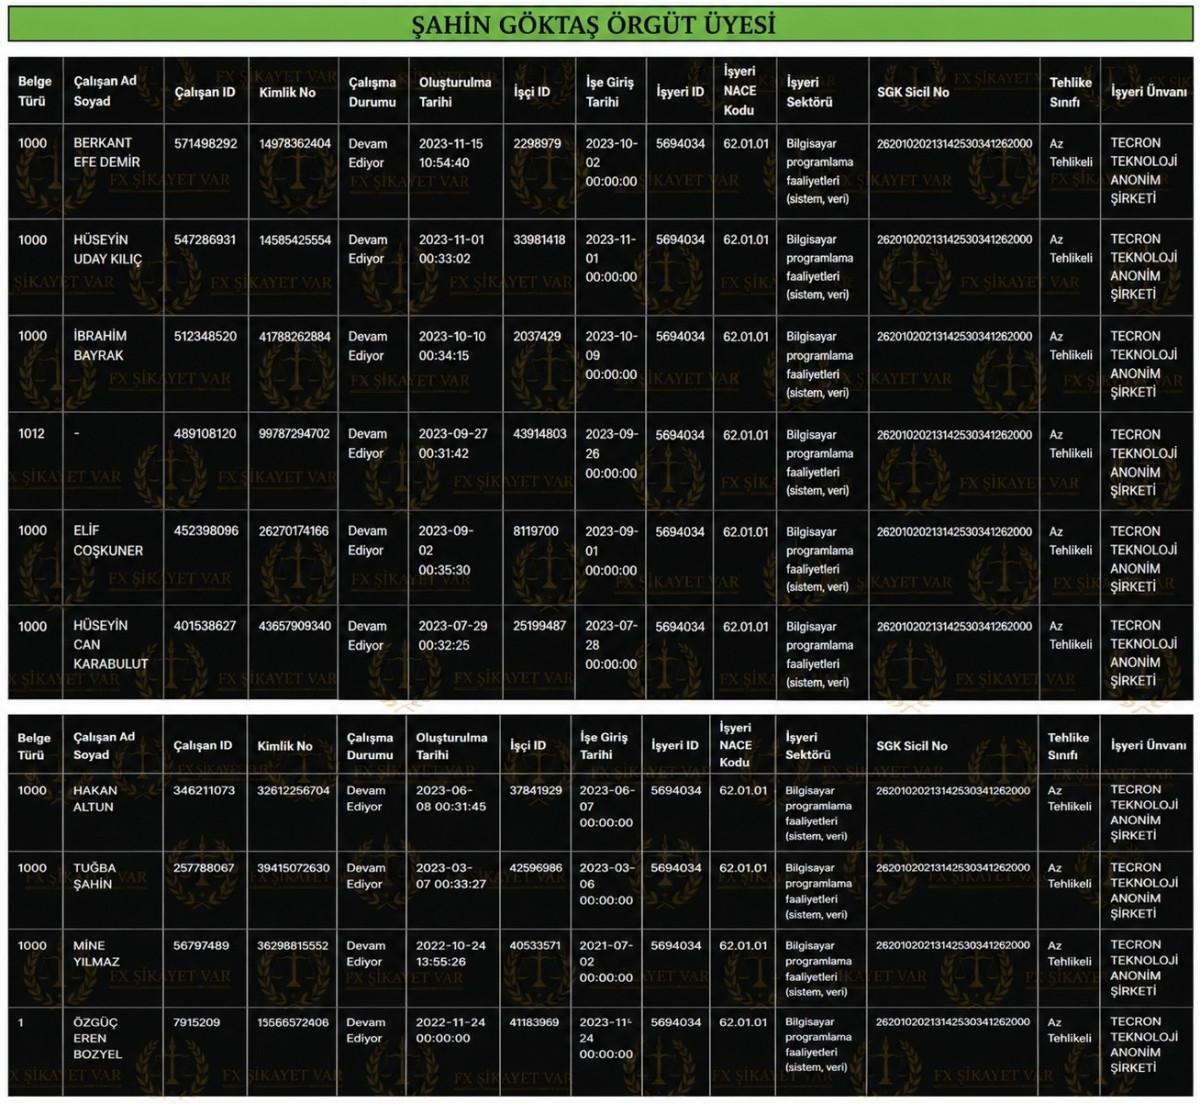Click employee ID 547286931
Image resolution: width=1200 pixels, height=1104 pixels.
(x=205, y=240)
